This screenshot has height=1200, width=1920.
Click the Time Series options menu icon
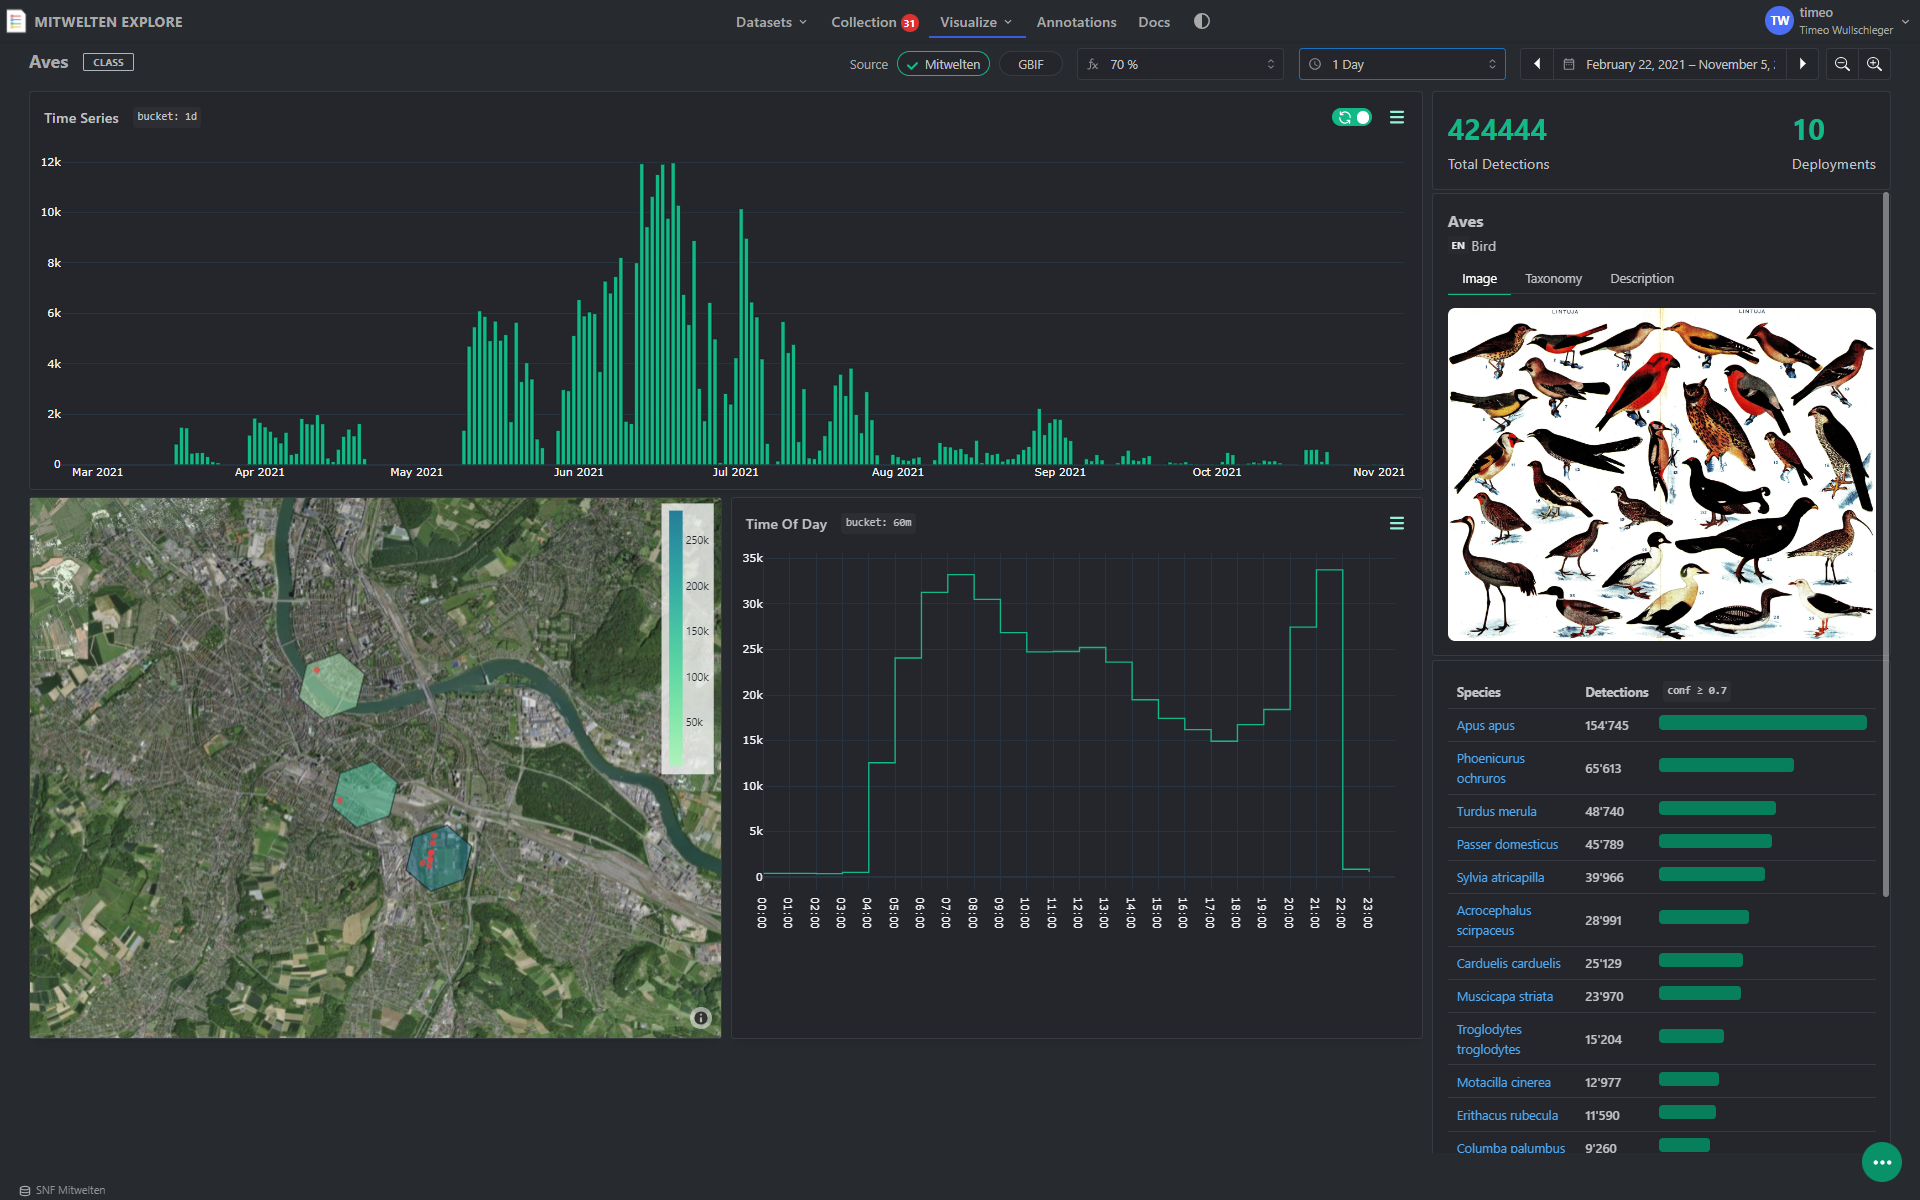[1396, 118]
